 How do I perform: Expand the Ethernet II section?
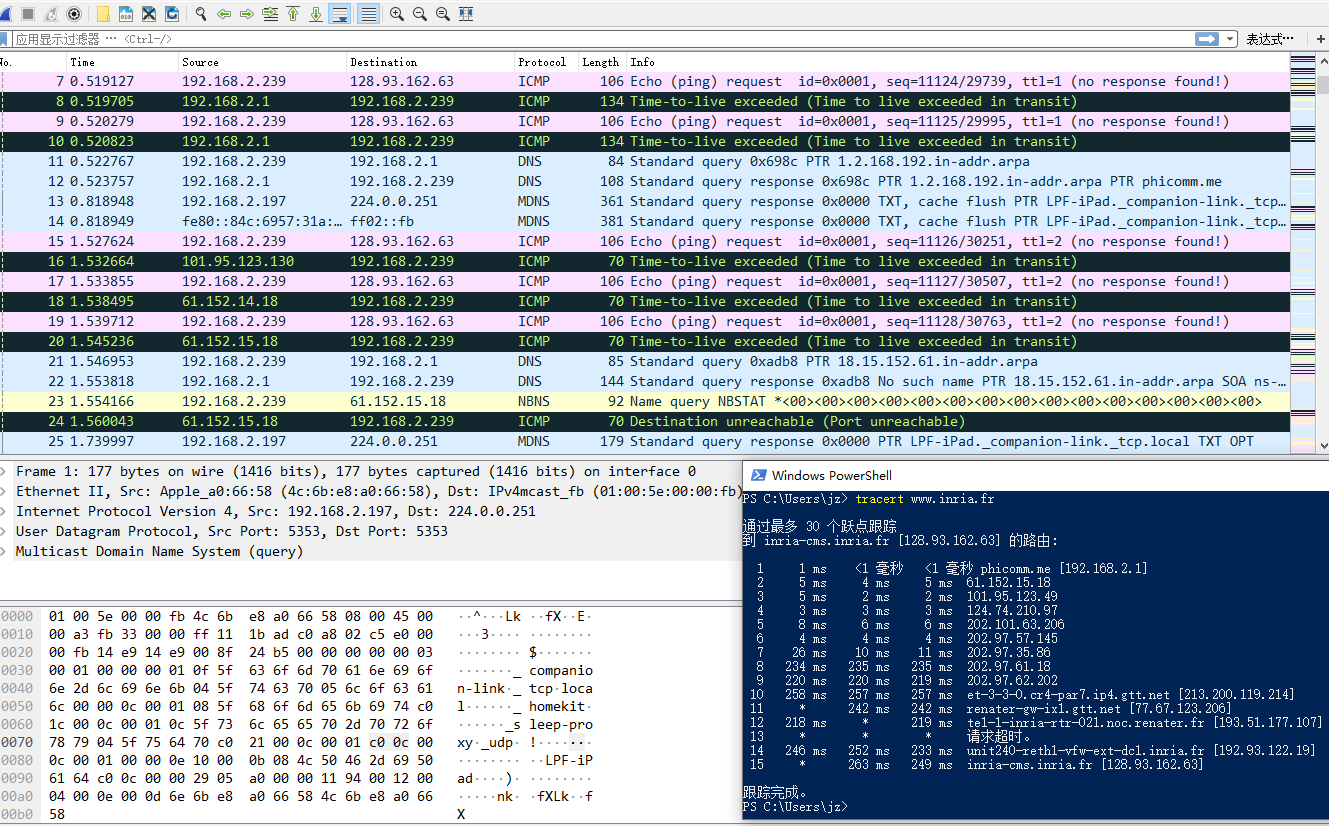pyautogui.click(x=4, y=491)
